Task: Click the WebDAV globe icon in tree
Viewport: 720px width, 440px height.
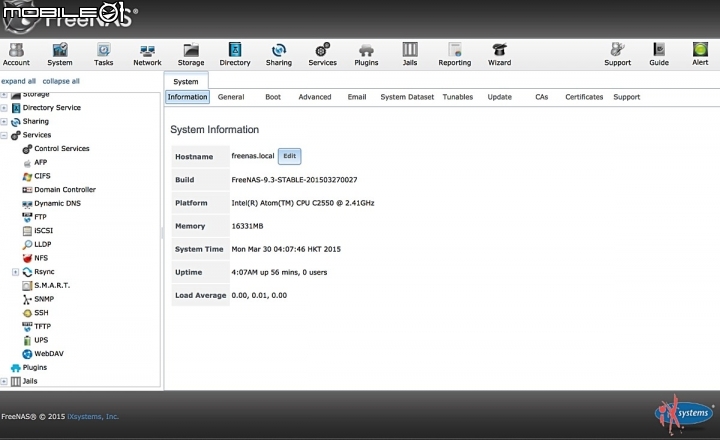Action: [x=27, y=354]
